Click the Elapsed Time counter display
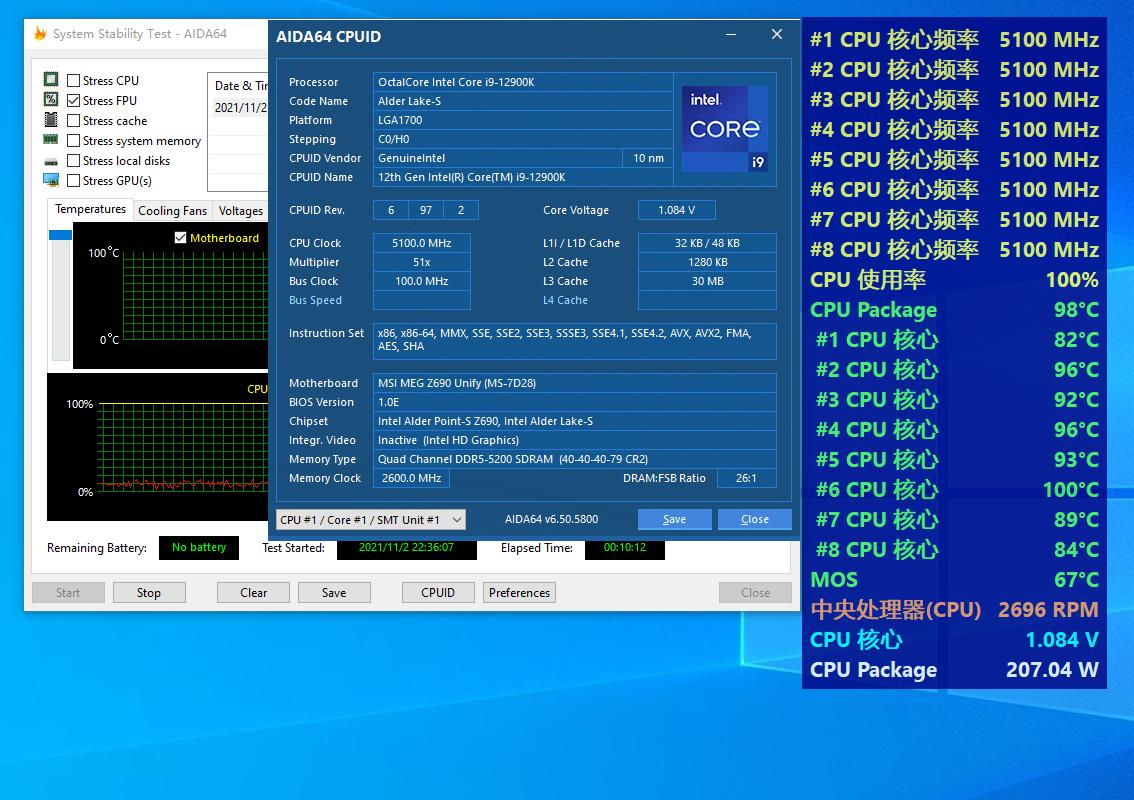The height and width of the screenshot is (800, 1134). pyautogui.click(x=624, y=548)
